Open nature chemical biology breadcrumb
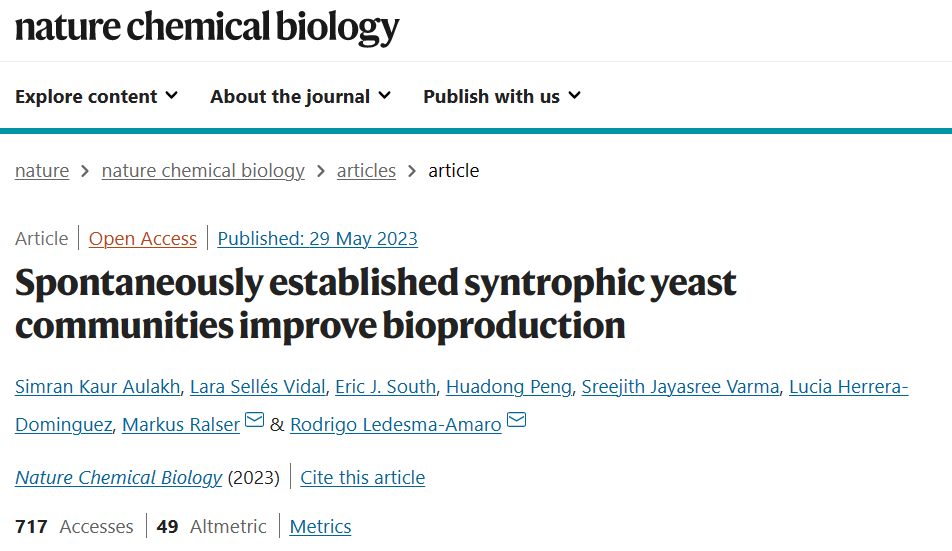Screen dimensions: 952x551 coord(203,171)
